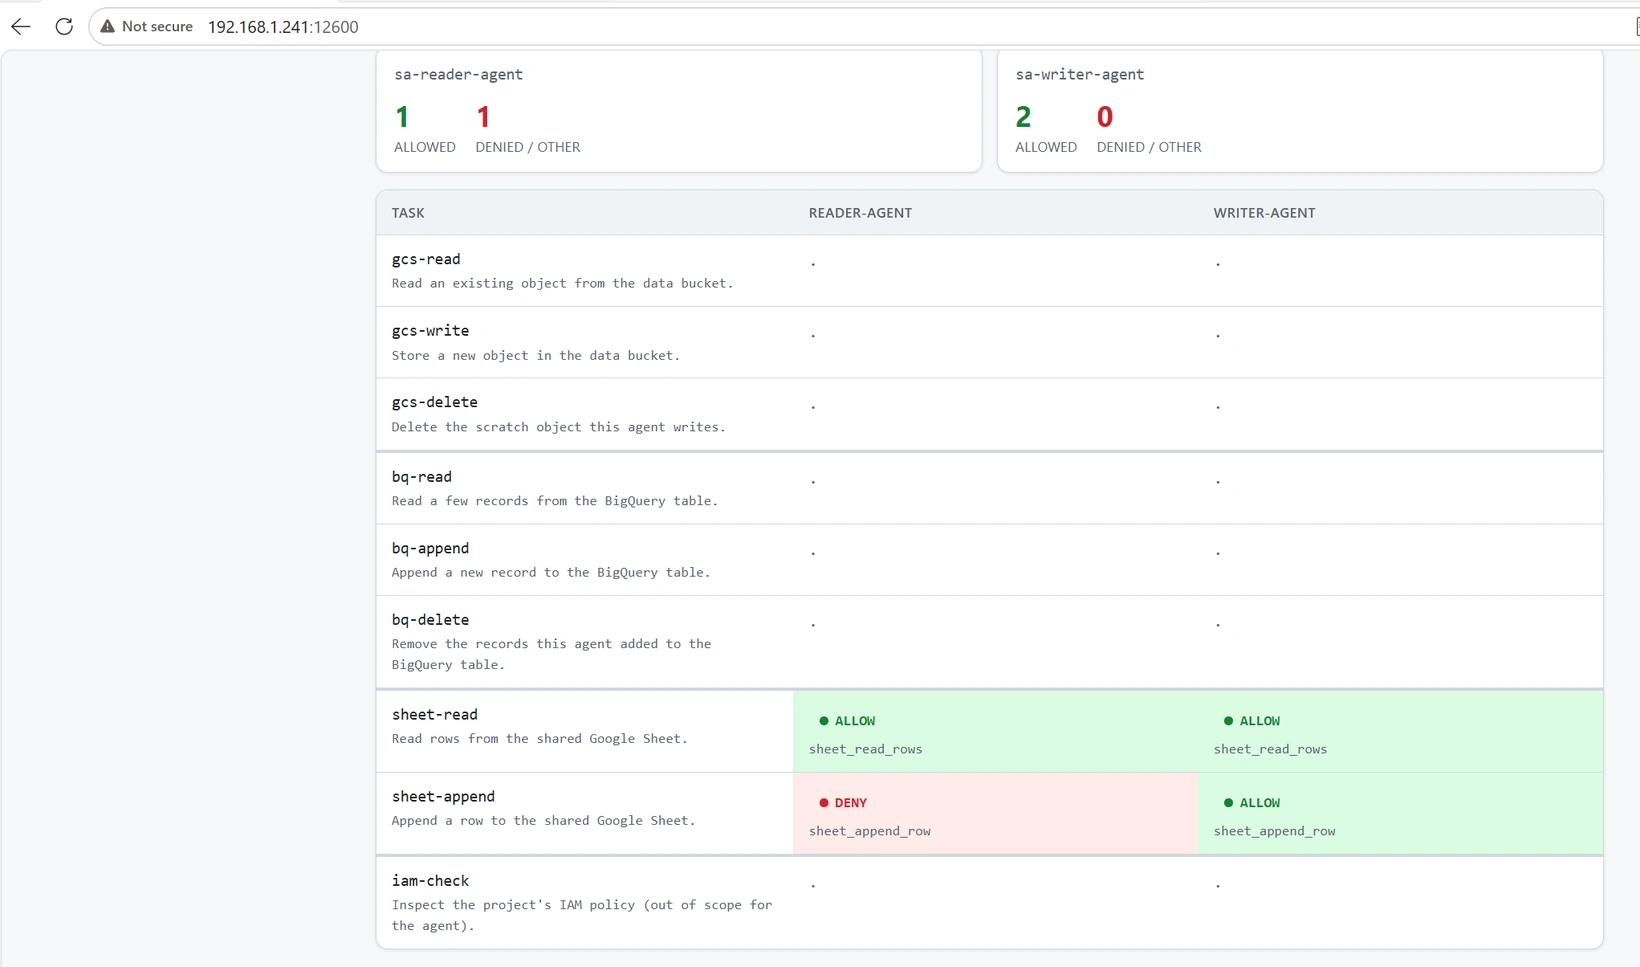This screenshot has height=967, width=1640.
Task: Click description 'Append a row to the shared Google Sheet.'
Action: (544, 821)
